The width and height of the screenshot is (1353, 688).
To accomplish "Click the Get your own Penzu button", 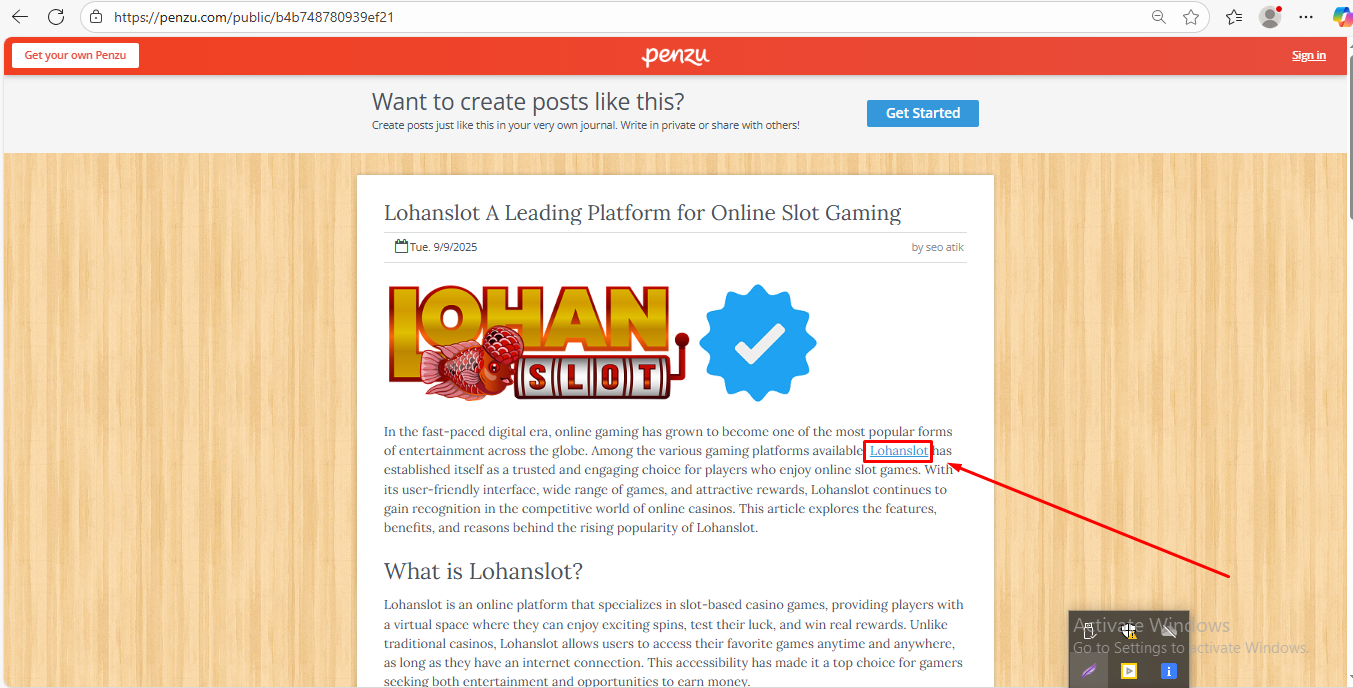I will 75,55.
